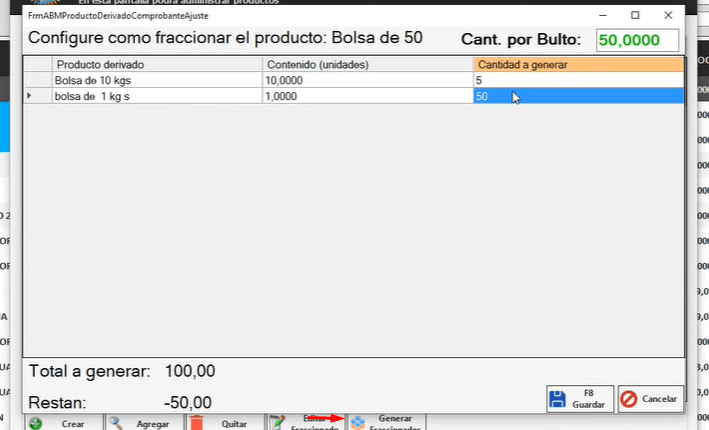The height and width of the screenshot is (430, 709).
Task: Click the F8 Guardar save disk icon
Action: pyautogui.click(x=559, y=399)
